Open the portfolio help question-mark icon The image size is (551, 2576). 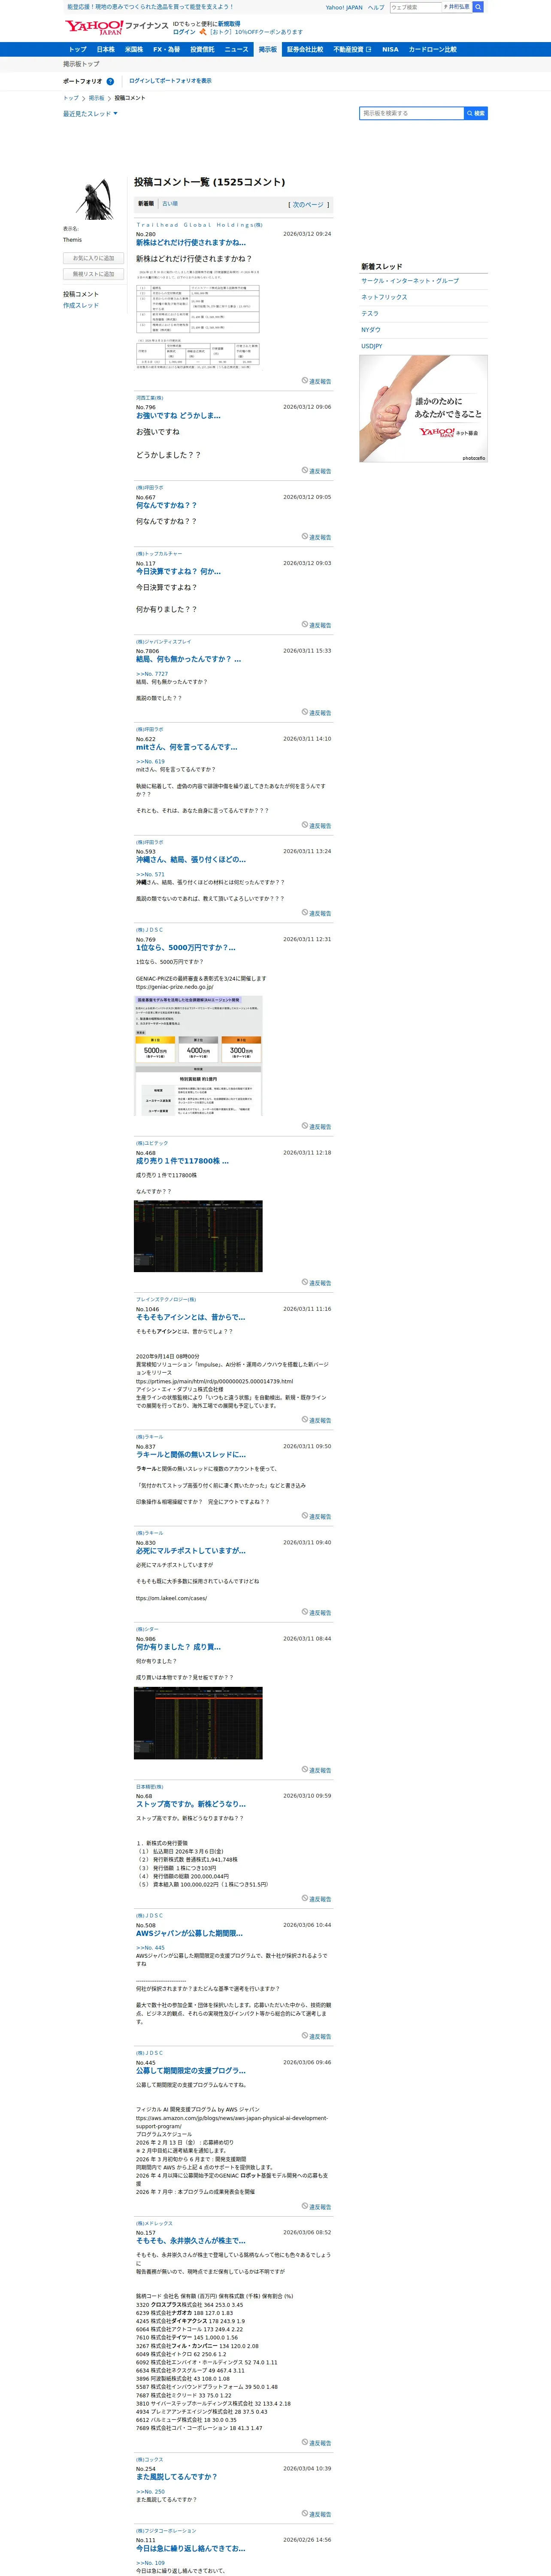pos(110,82)
